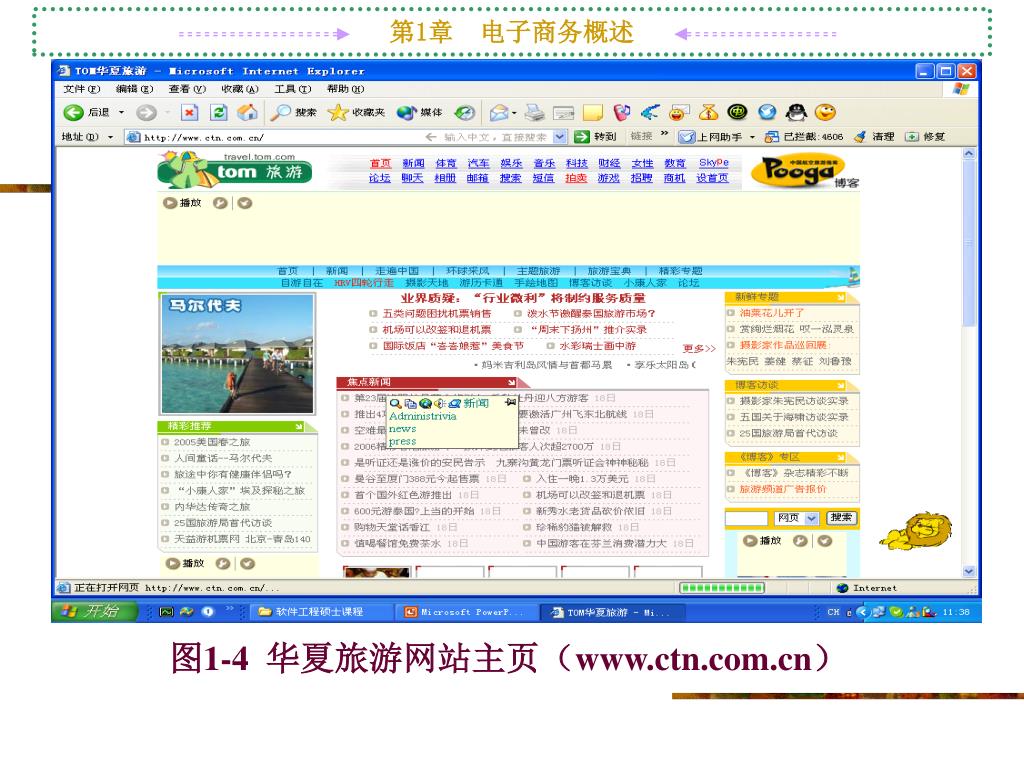Screen dimensions: 1024x768
Task: Switch to Microsoft PowerPoint taskbar button
Action: pos(465,612)
